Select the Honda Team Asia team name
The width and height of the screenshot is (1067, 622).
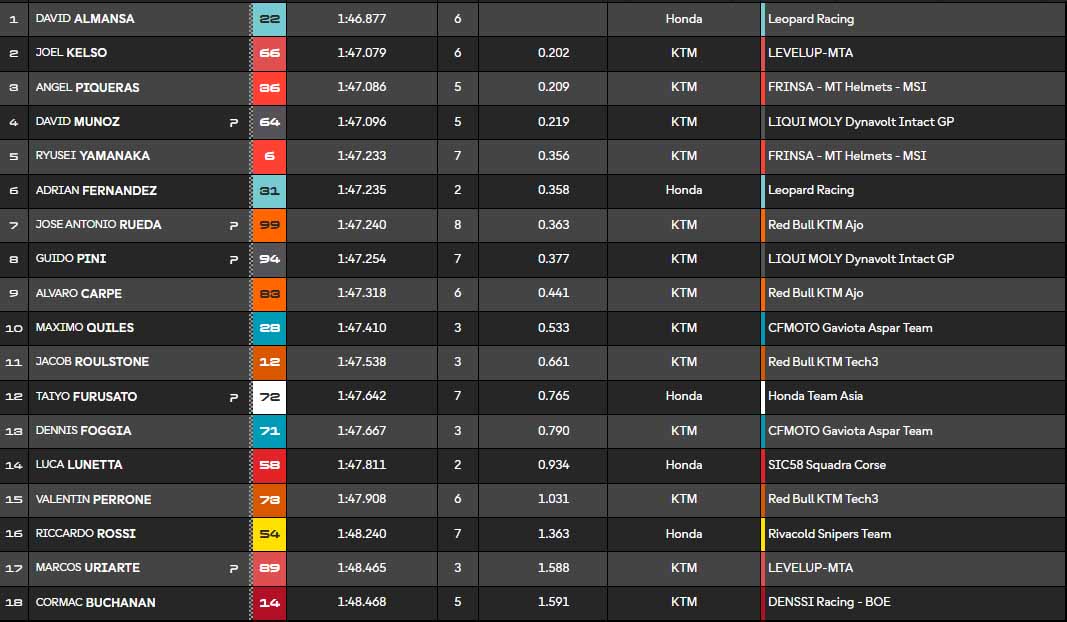pyautogui.click(x=815, y=396)
